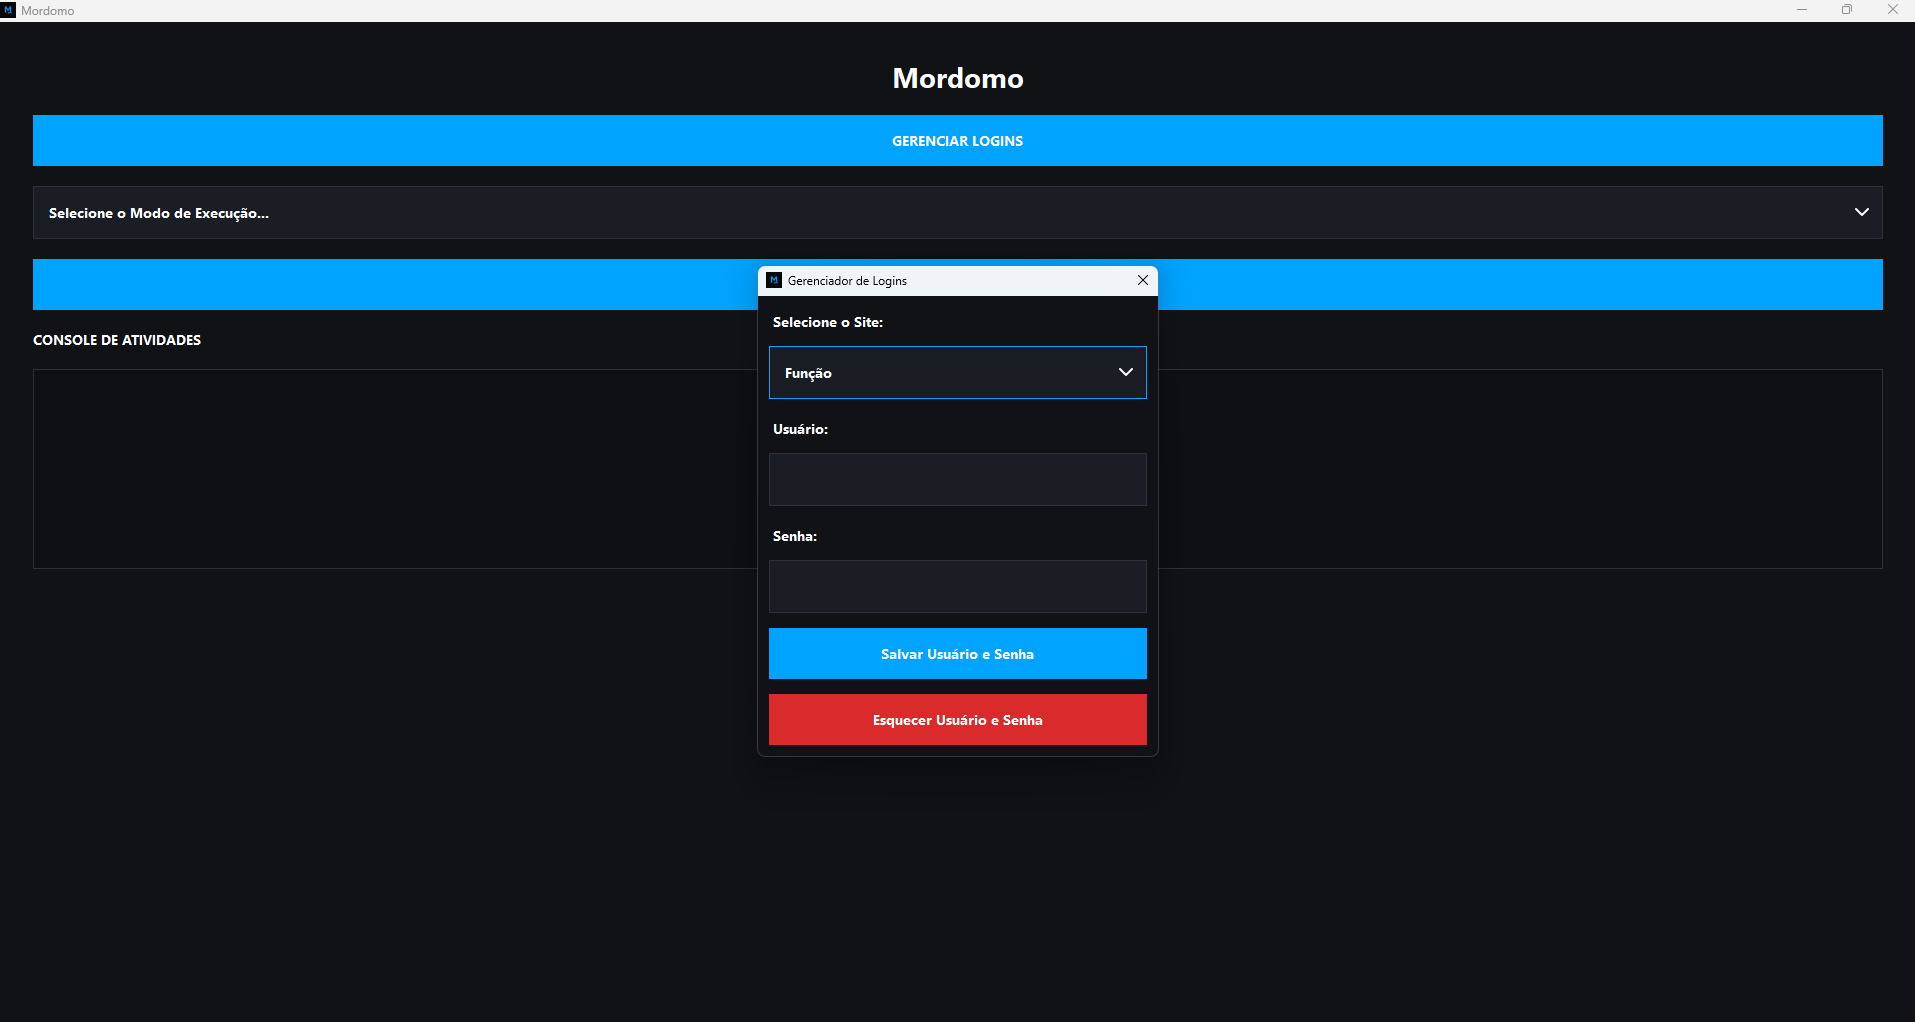1915x1022 pixels.
Task: Click the CONSOLE DE ATIVIDADES heading
Action: (117, 340)
